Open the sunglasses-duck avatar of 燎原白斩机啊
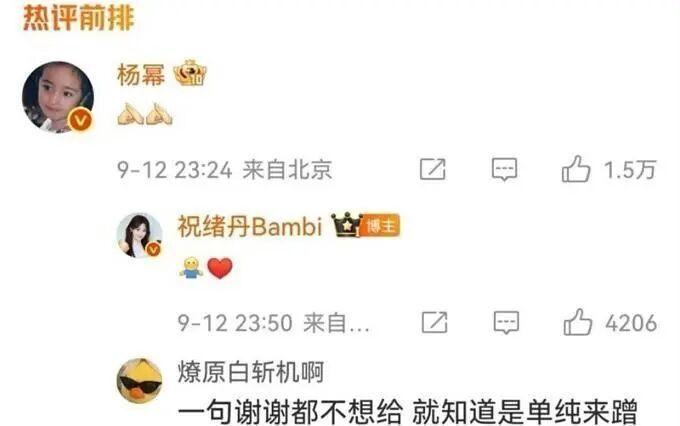Screen dimensions: 680x426 click(139, 380)
